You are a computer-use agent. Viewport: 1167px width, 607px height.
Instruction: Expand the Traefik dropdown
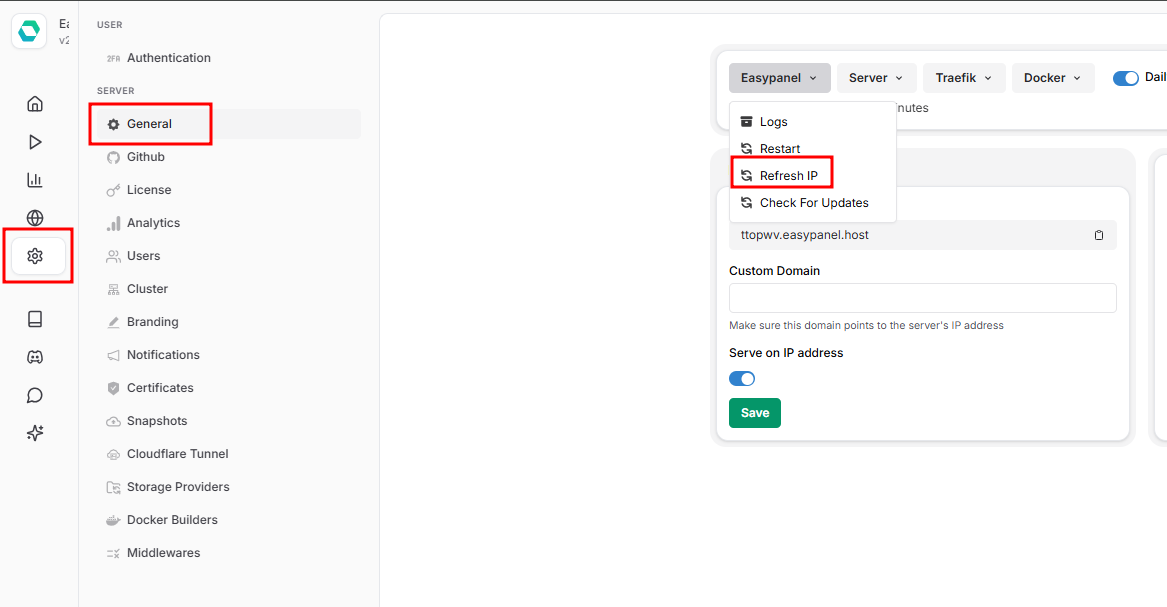964,77
